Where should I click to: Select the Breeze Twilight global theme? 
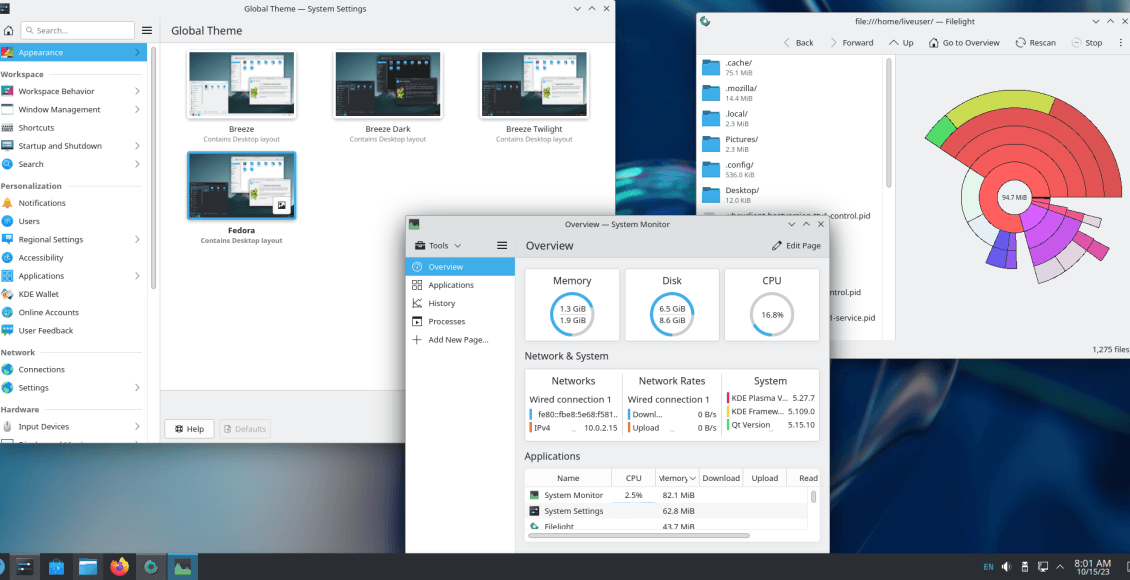(x=534, y=85)
